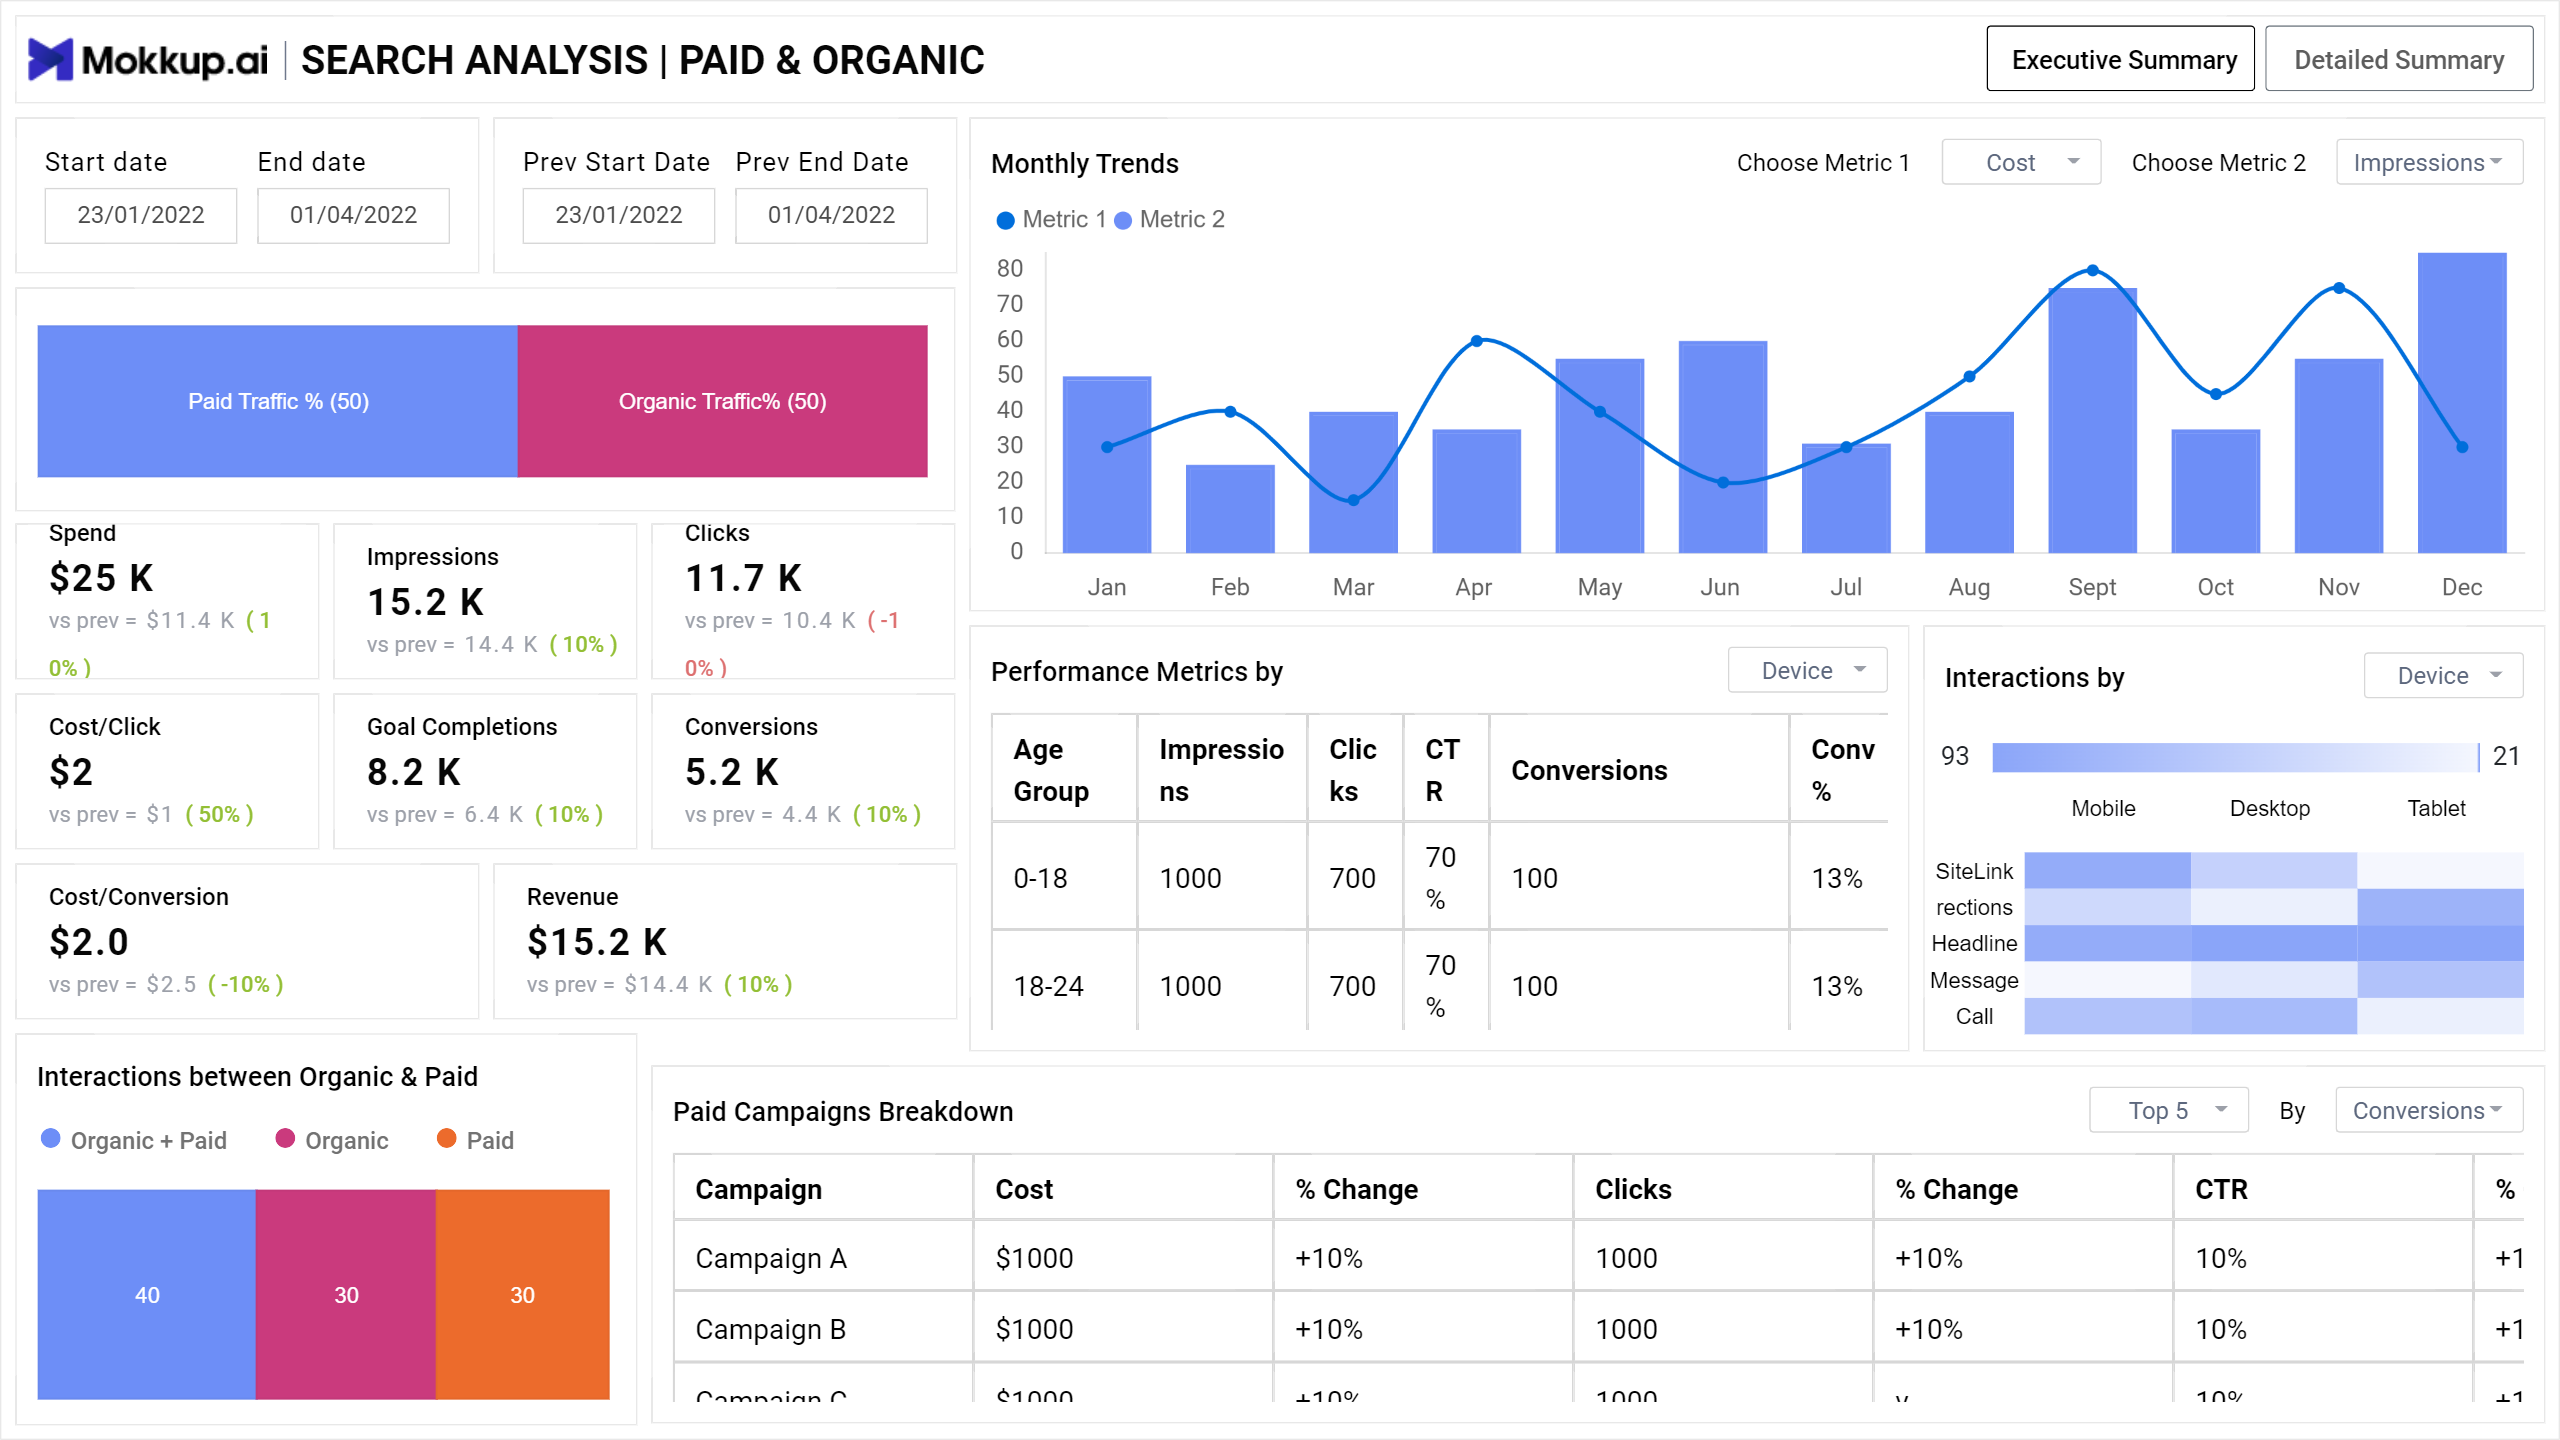The width and height of the screenshot is (2560, 1440).
Task: Click the December bar in Monthly Trends
Action: point(2461,402)
